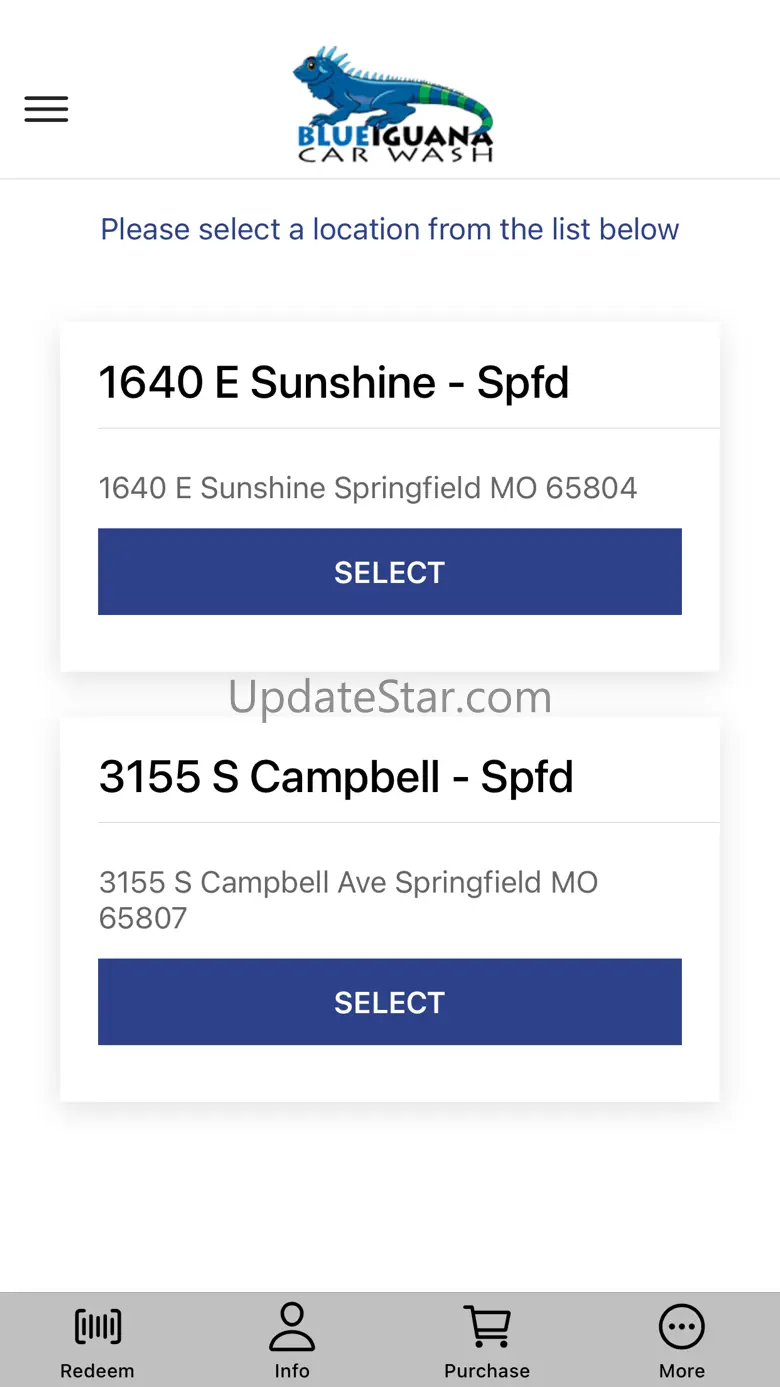Tap the Purchase shopping cart icon
The image size is (780, 1387).
[487, 1327]
